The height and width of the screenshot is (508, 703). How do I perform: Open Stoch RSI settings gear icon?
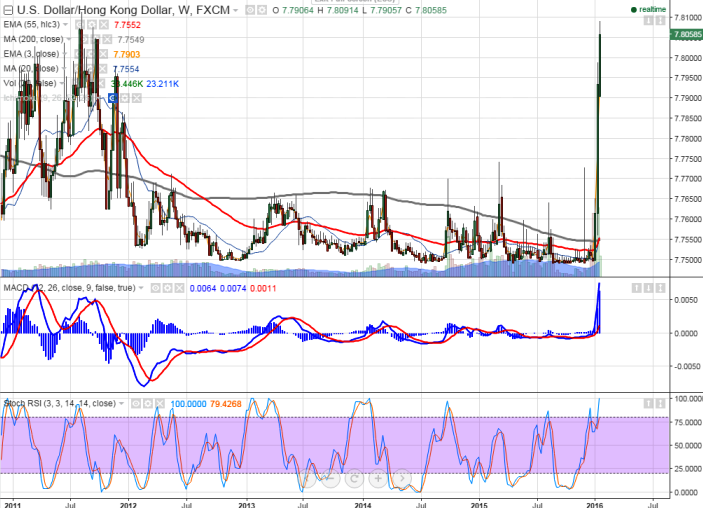click(148, 404)
